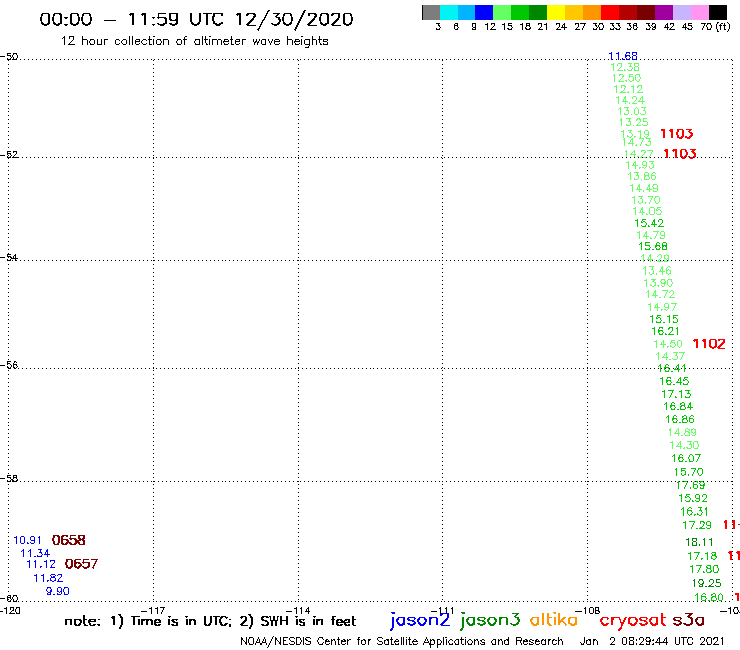The height and width of the screenshot is (650, 740).
Task: Select the 16.21 wave height reading
Action: [x=665, y=331]
